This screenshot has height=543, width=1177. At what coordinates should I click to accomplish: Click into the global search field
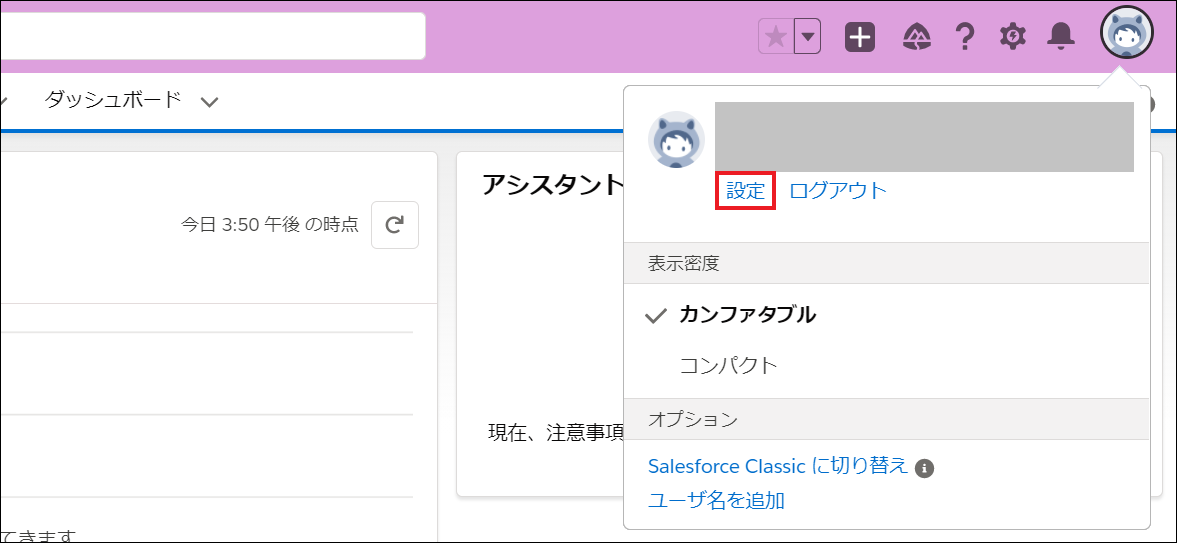tap(210, 36)
